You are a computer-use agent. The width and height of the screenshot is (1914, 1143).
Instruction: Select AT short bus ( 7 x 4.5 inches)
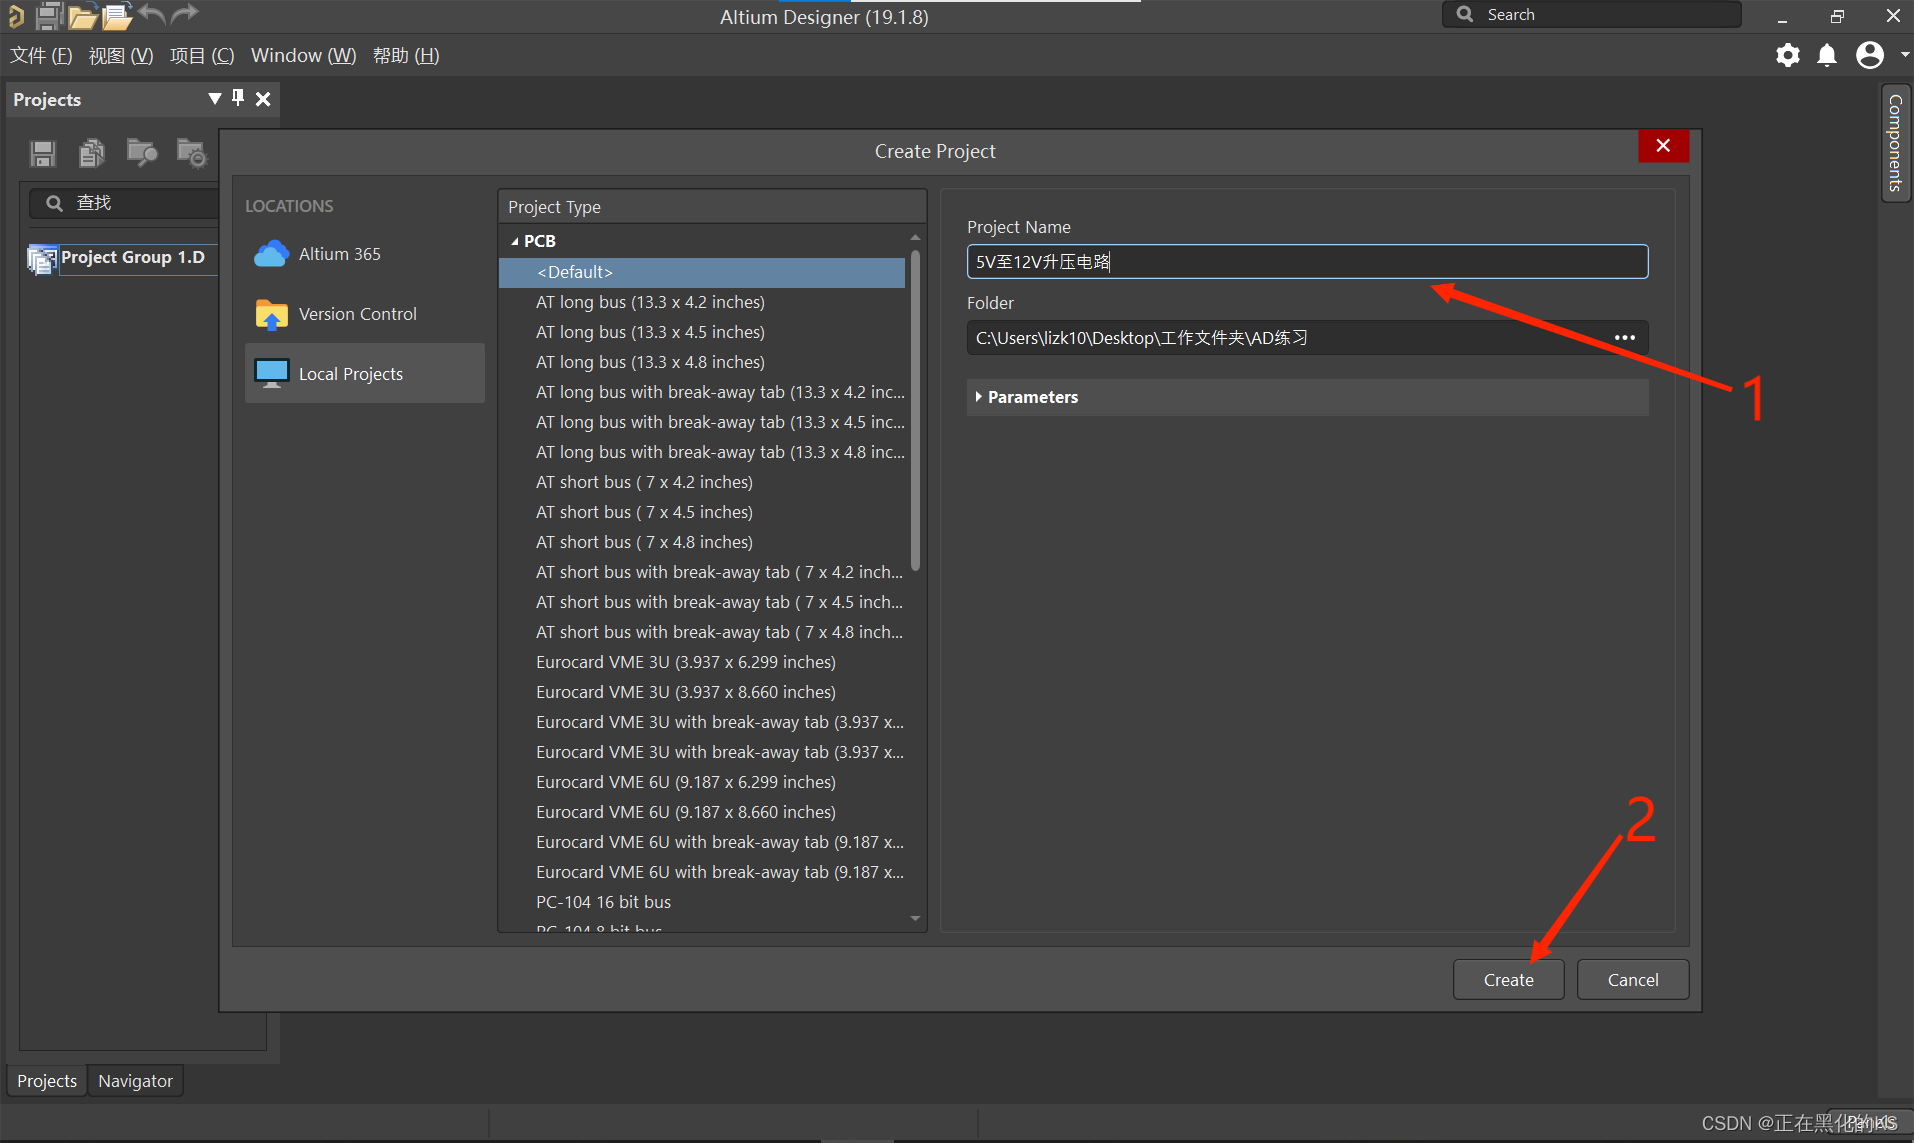pos(702,512)
